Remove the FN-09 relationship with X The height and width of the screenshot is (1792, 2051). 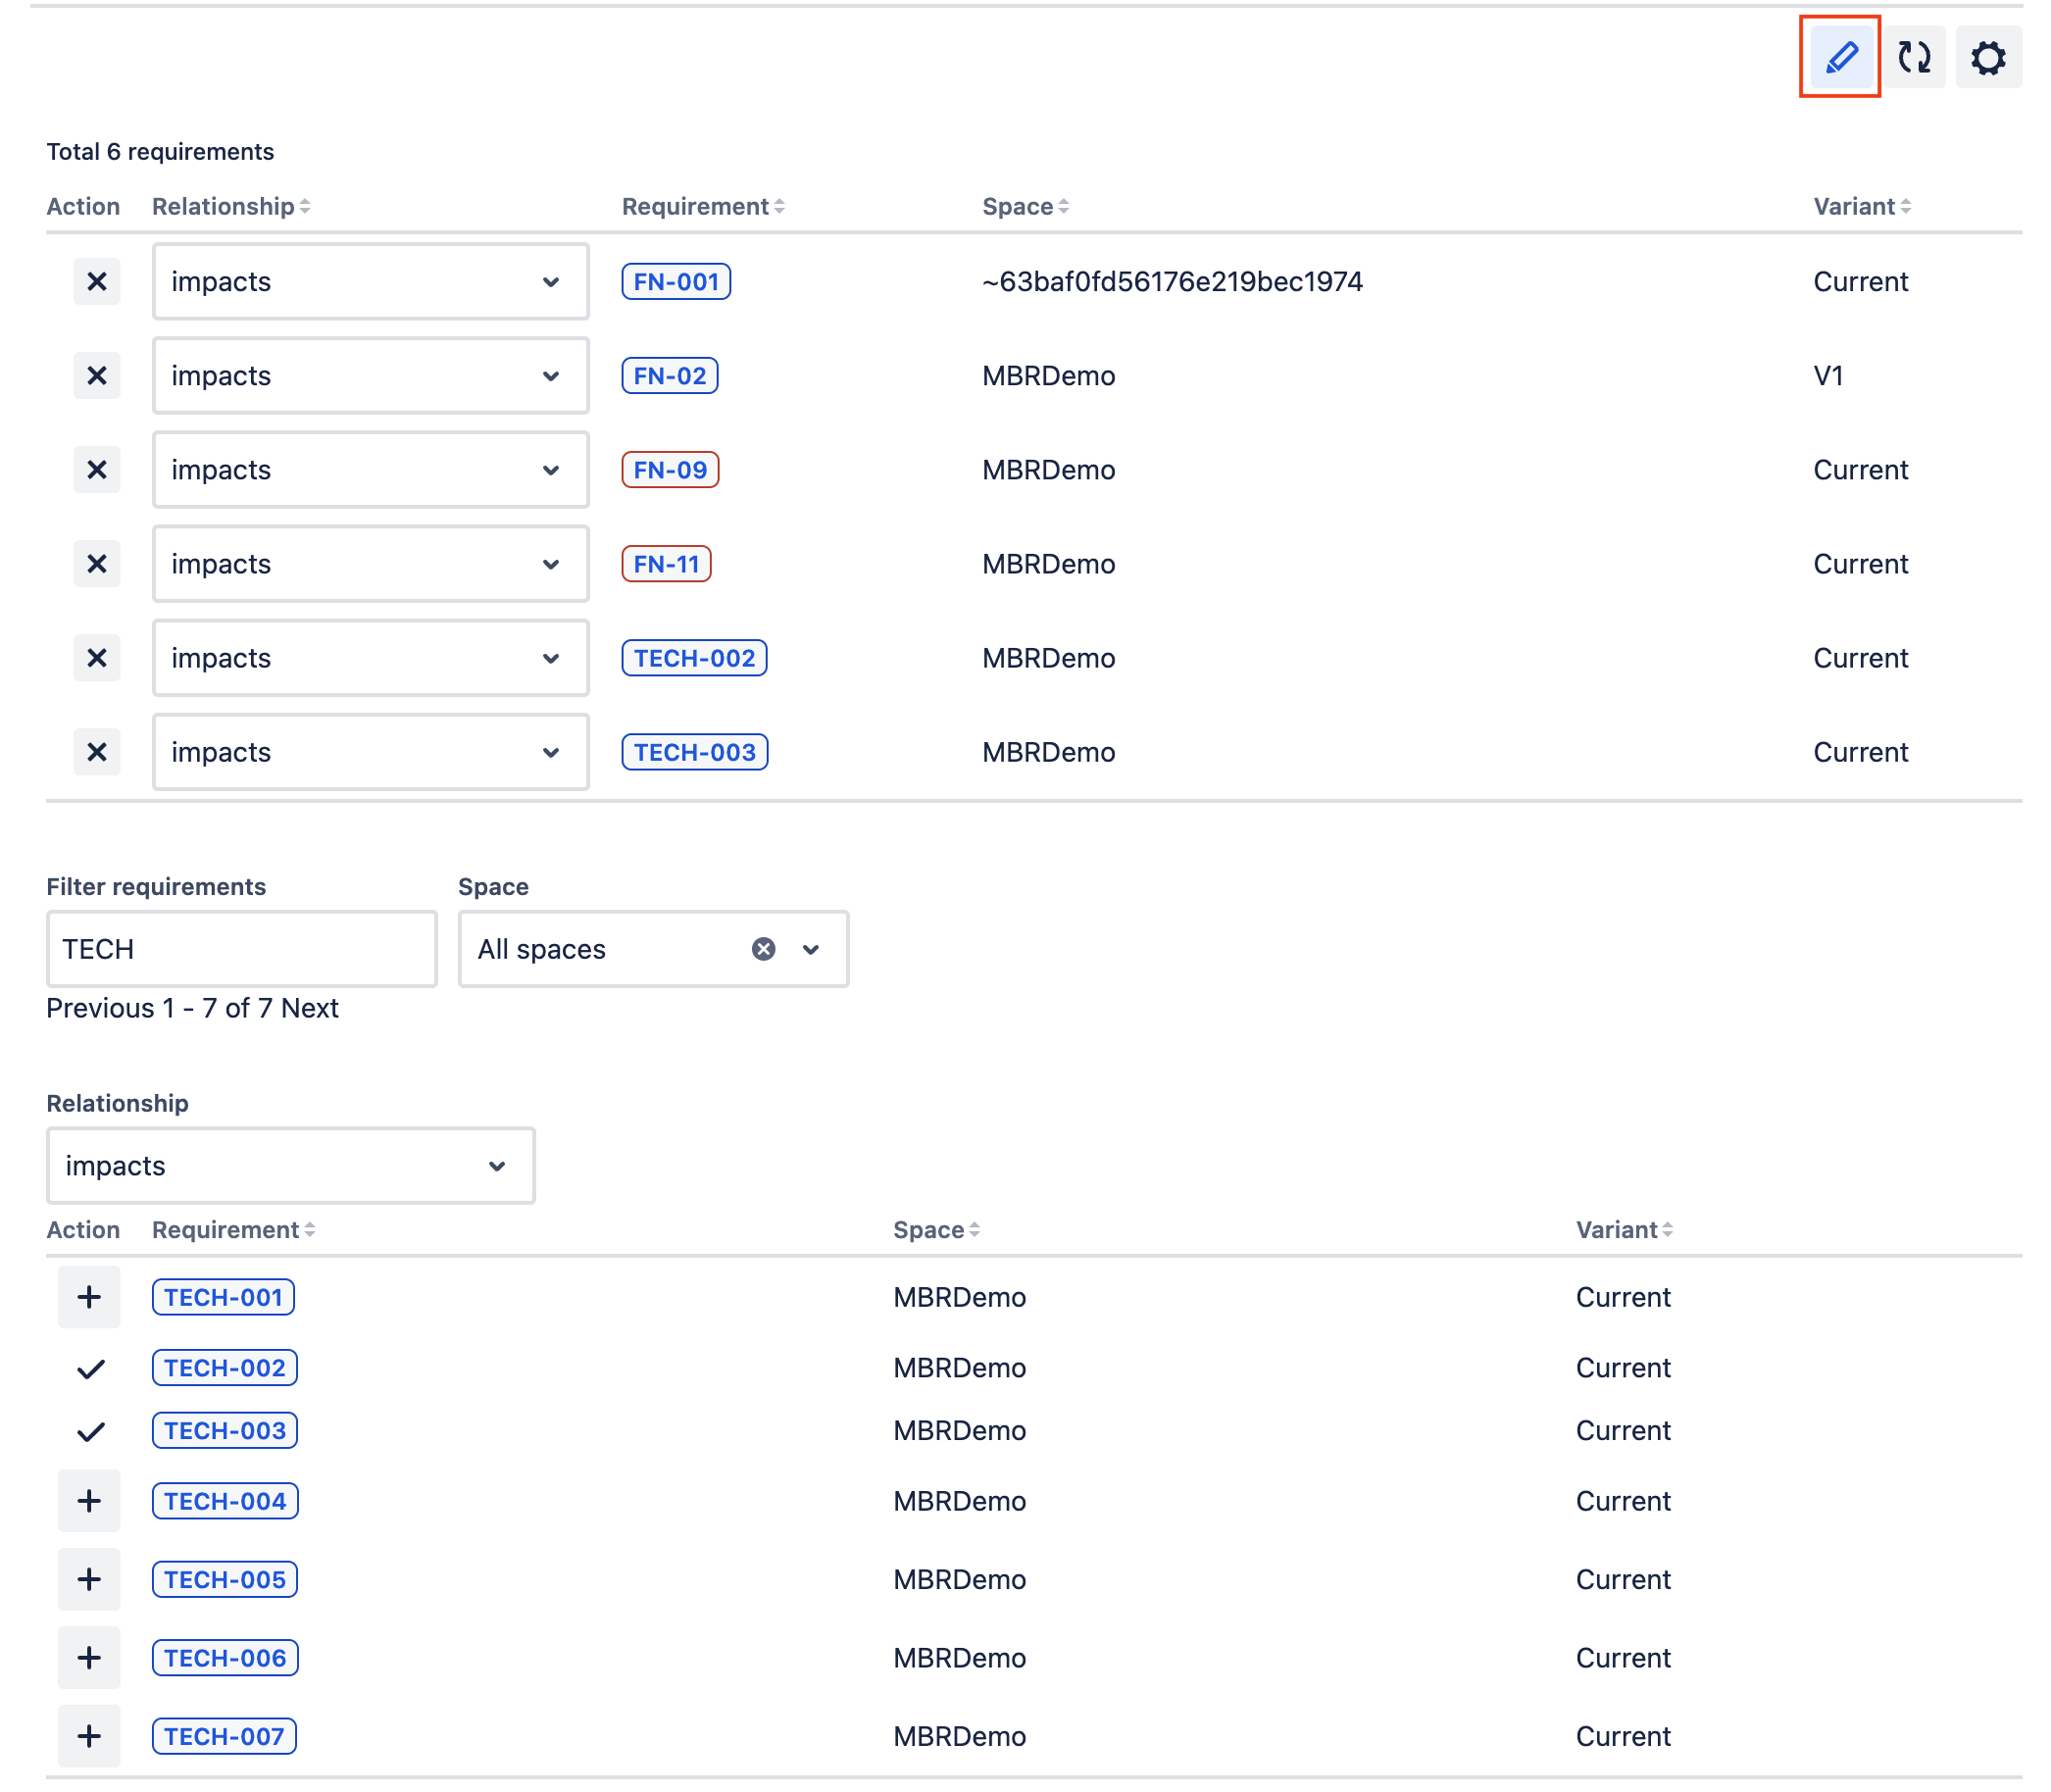click(x=96, y=470)
